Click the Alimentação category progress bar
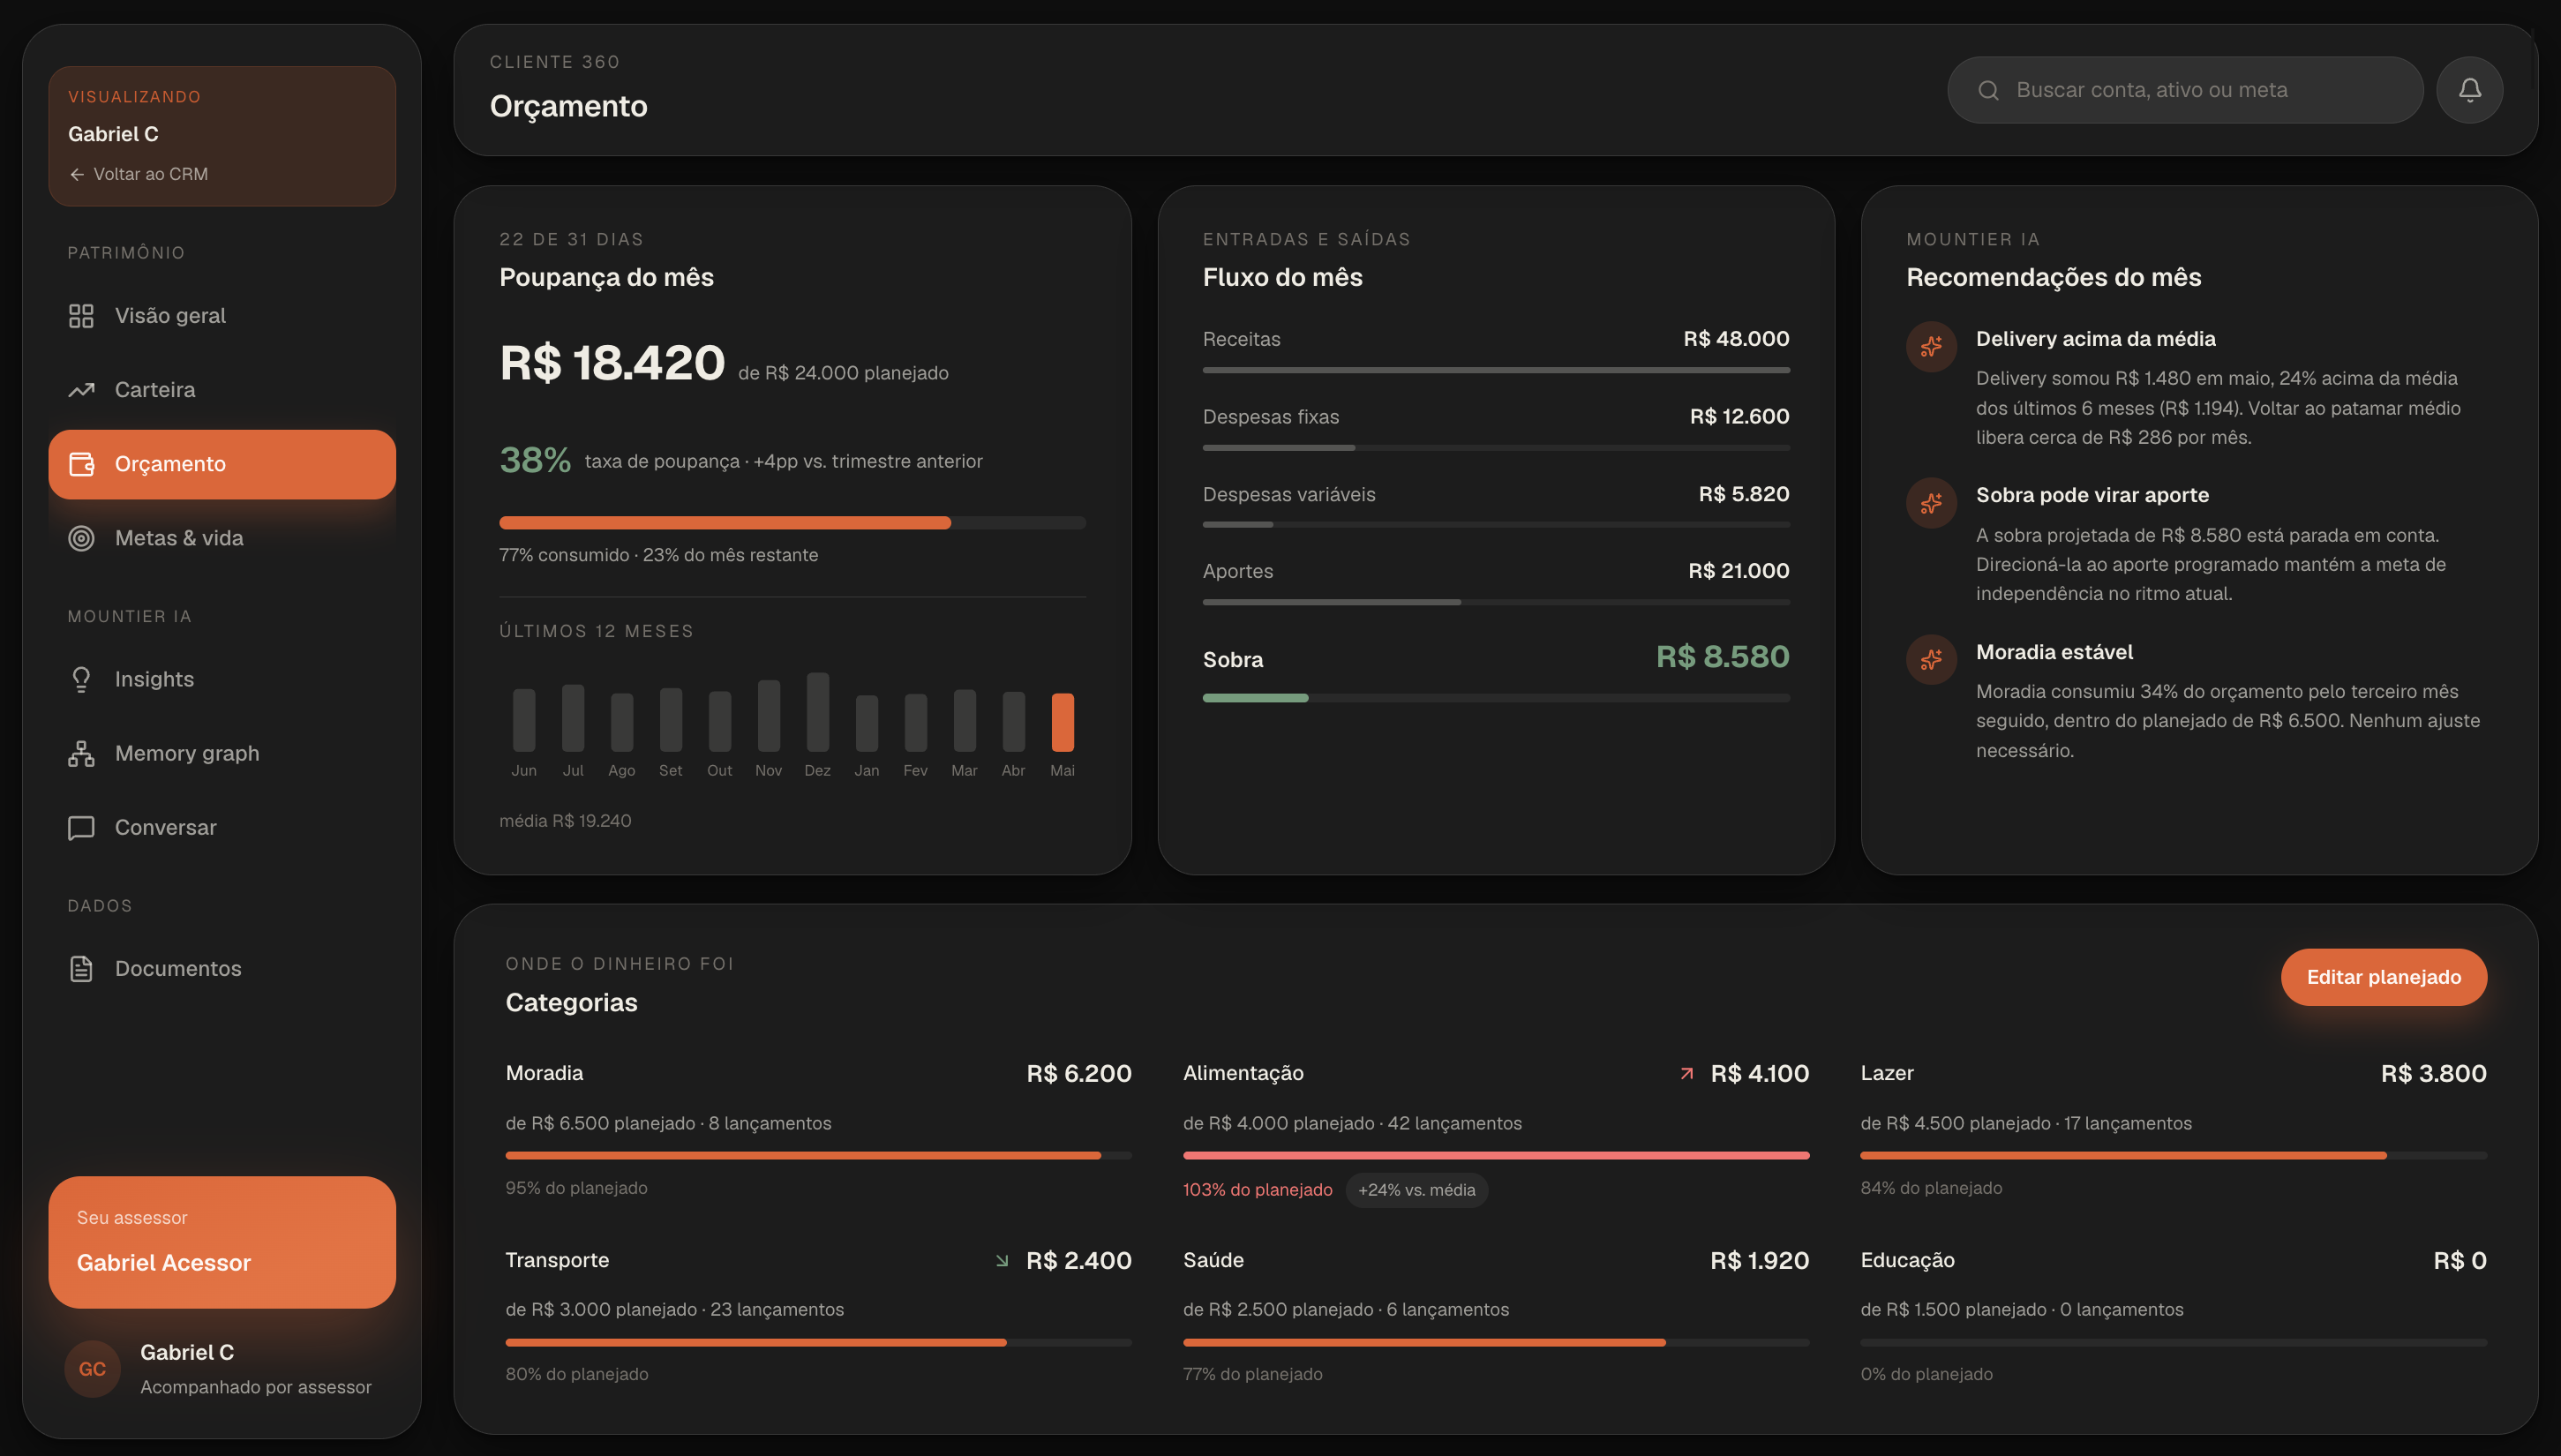Image resolution: width=2561 pixels, height=1456 pixels. click(x=1496, y=1155)
